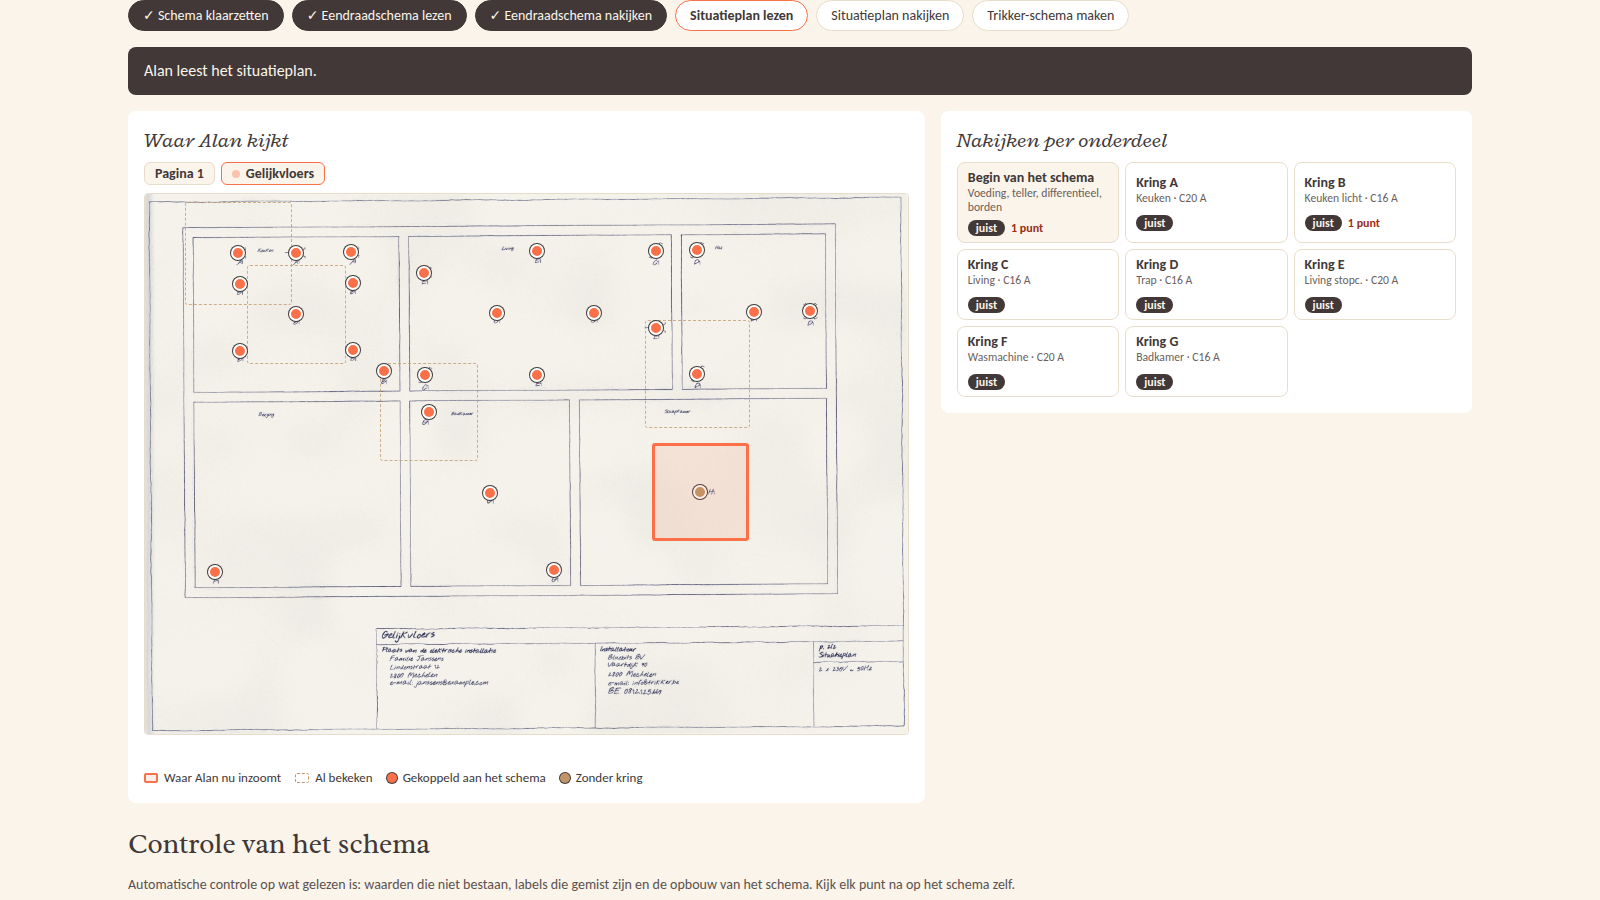The width and height of the screenshot is (1600, 900).
Task: Go to the 'Trikker-schema maken' step
Action: 1050,16
